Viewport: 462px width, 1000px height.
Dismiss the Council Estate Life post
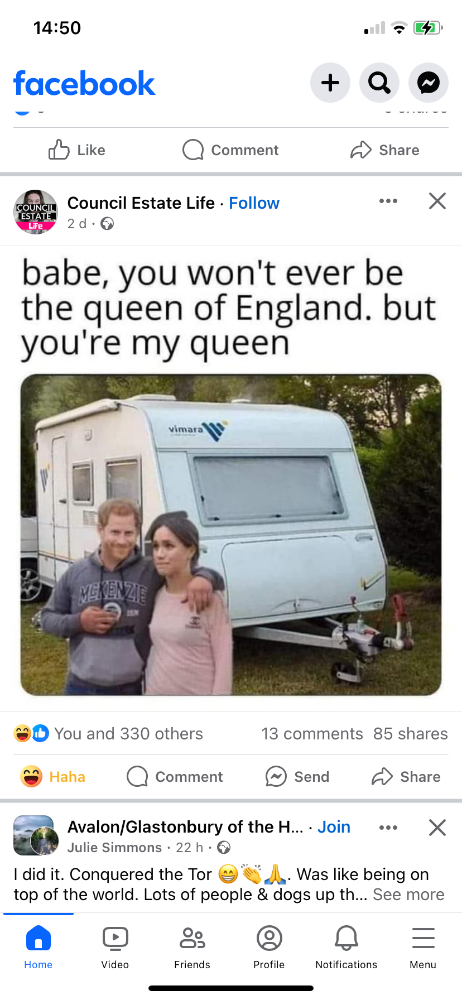(437, 202)
